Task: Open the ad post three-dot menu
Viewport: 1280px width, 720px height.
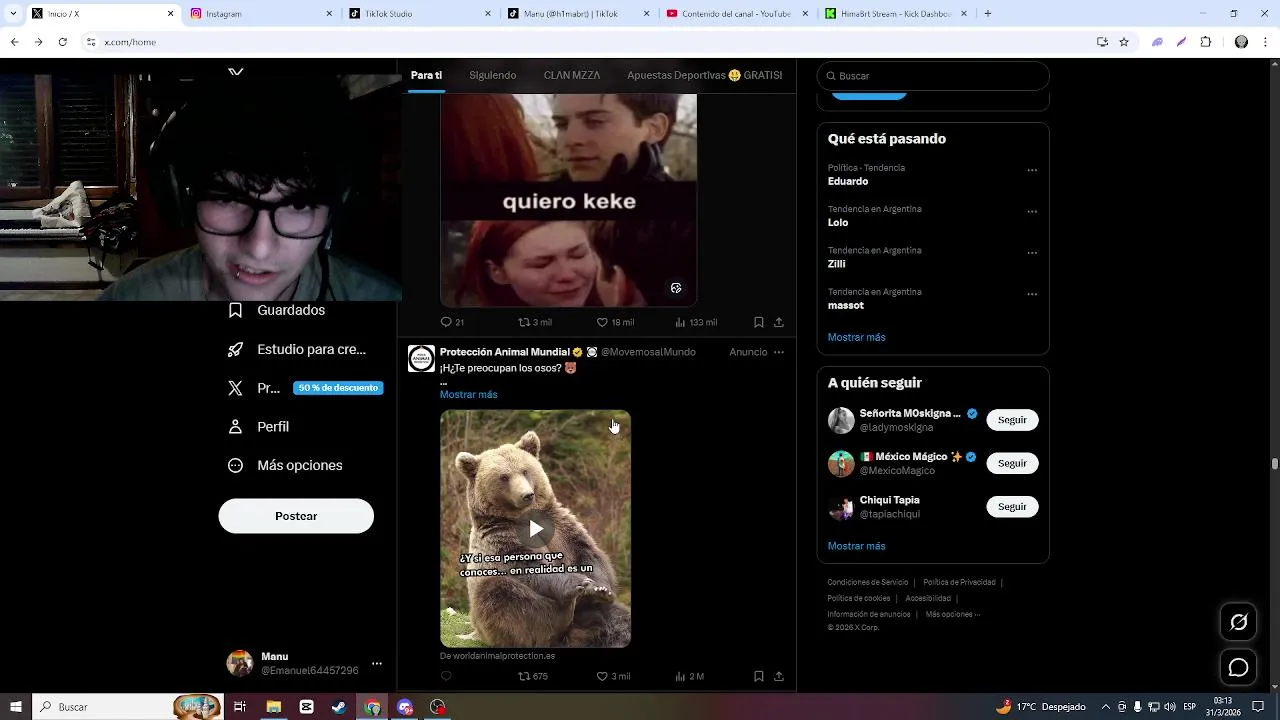Action: (779, 352)
